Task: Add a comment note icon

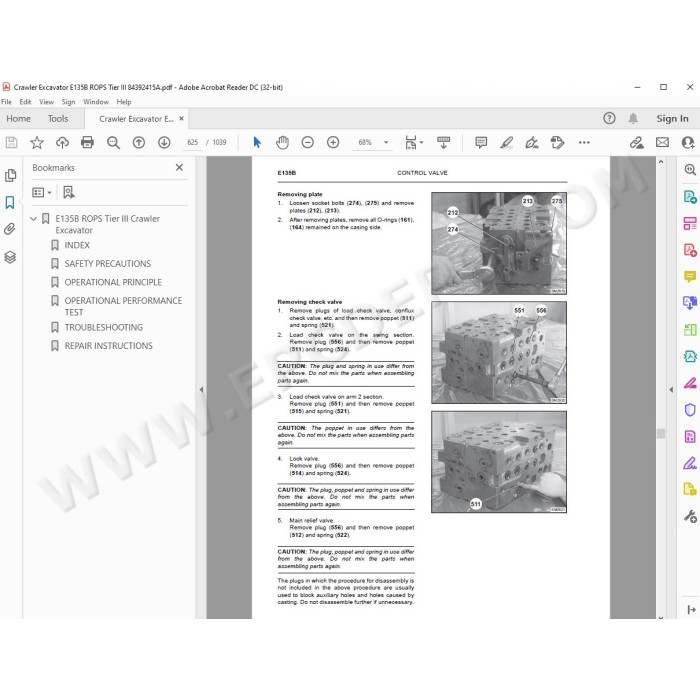Action: (x=481, y=142)
